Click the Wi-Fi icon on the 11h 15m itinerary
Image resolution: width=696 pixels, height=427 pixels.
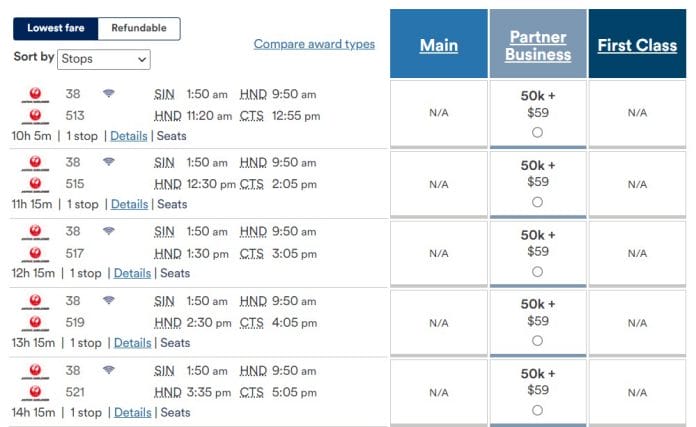tap(108, 162)
